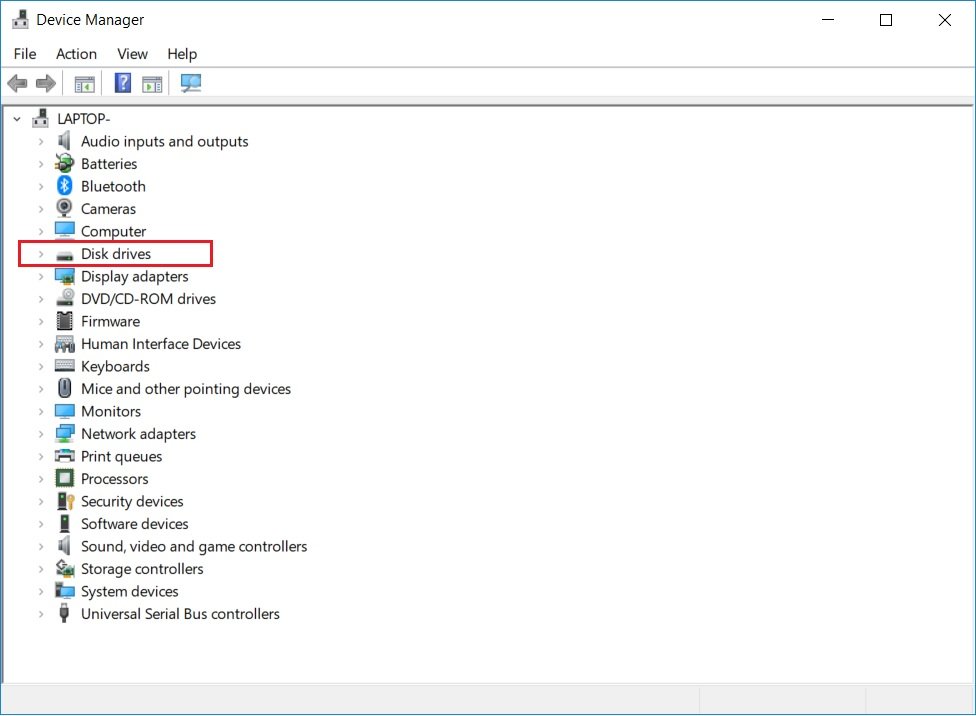Screen dimensions: 976x716
Task: Click the Keyboards icon
Action: coord(64,366)
